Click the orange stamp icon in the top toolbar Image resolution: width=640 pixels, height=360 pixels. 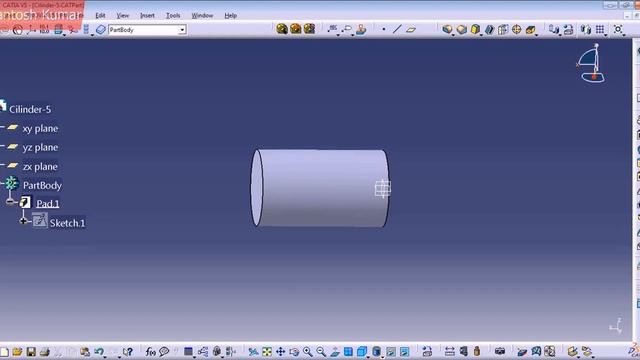tap(361, 29)
